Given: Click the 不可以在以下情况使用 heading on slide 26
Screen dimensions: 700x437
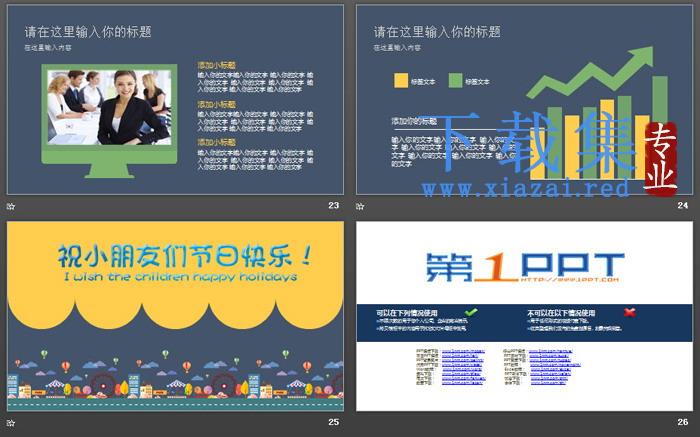Looking at the screenshot, I should (561, 313).
